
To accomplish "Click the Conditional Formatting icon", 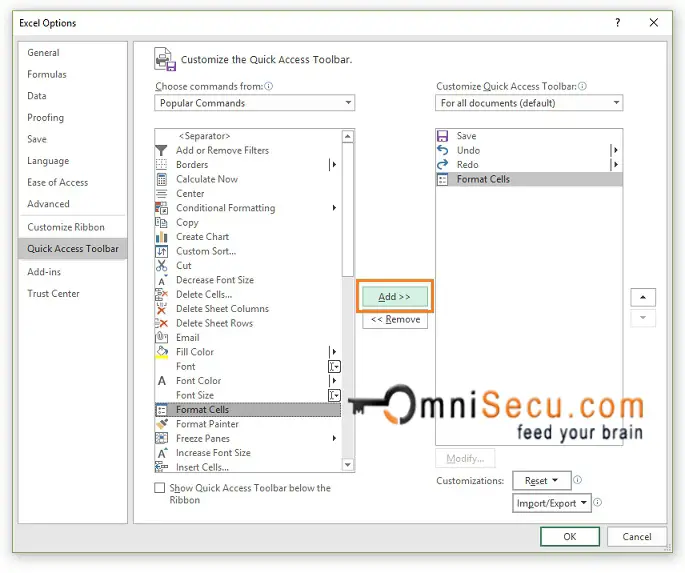I will coord(161,208).
